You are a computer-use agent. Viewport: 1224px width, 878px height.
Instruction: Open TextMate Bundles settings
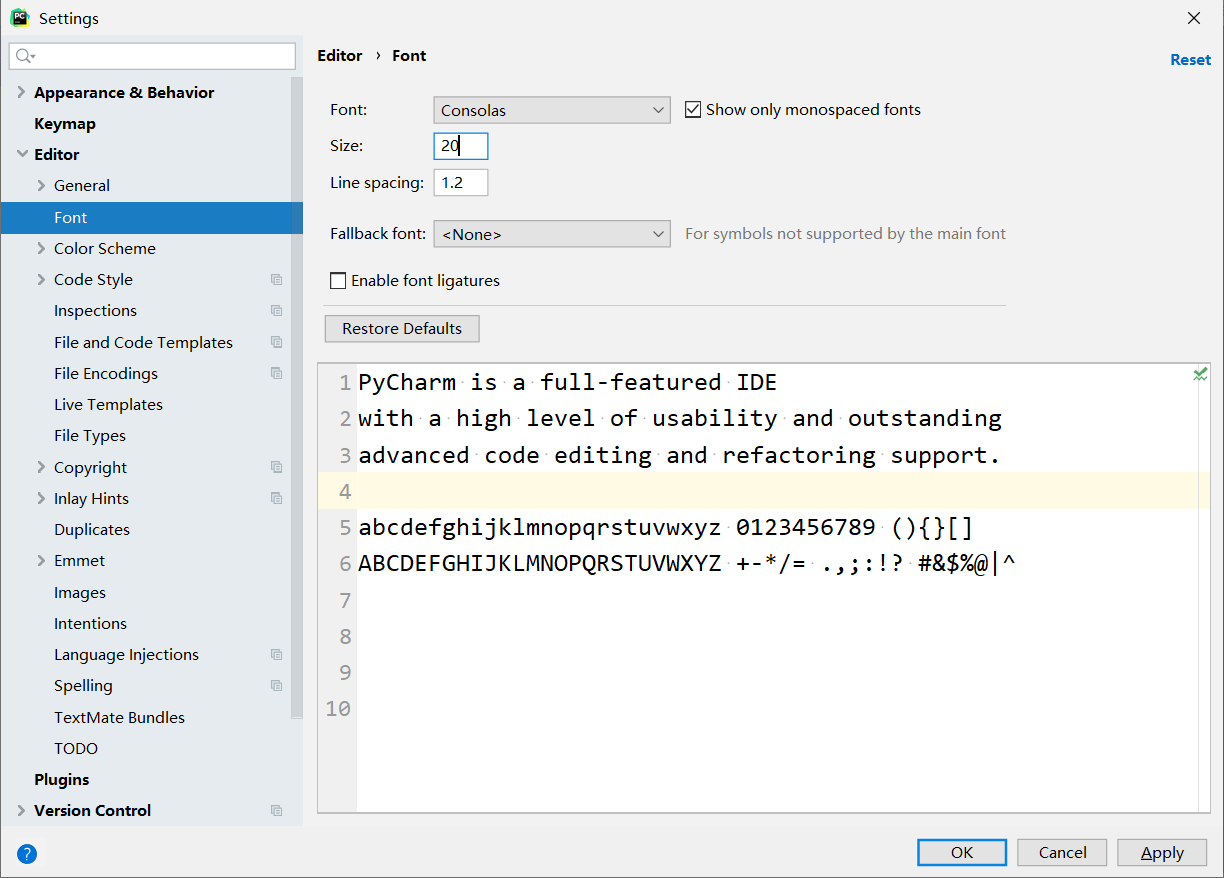[x=119, y=717]
